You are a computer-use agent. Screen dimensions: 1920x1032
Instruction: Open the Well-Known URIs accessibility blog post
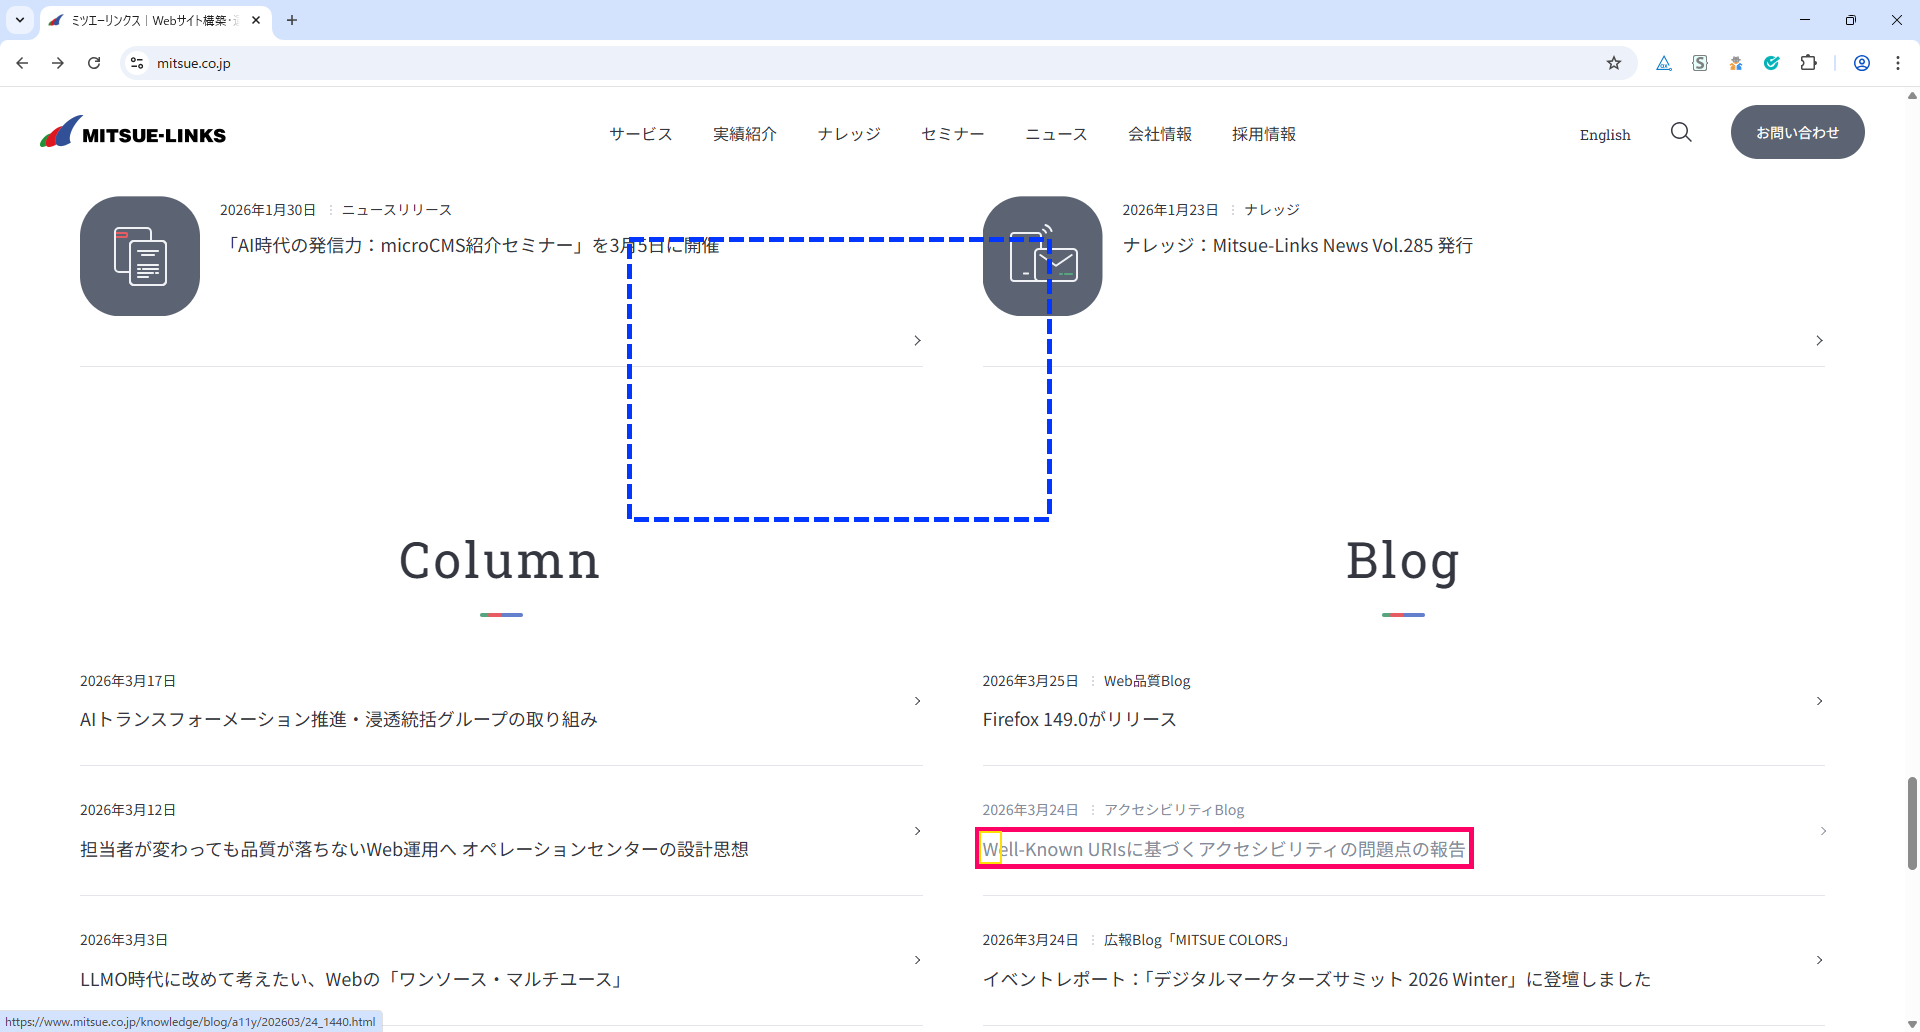tap(1223, 849)
